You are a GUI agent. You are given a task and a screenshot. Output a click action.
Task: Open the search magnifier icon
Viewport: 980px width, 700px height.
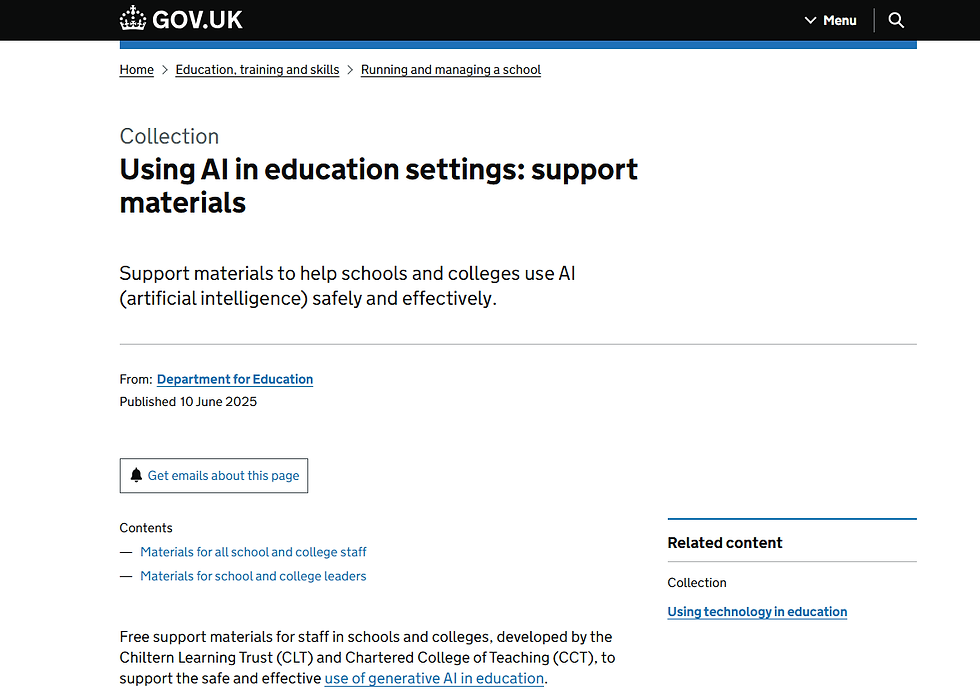pos(896,20)
